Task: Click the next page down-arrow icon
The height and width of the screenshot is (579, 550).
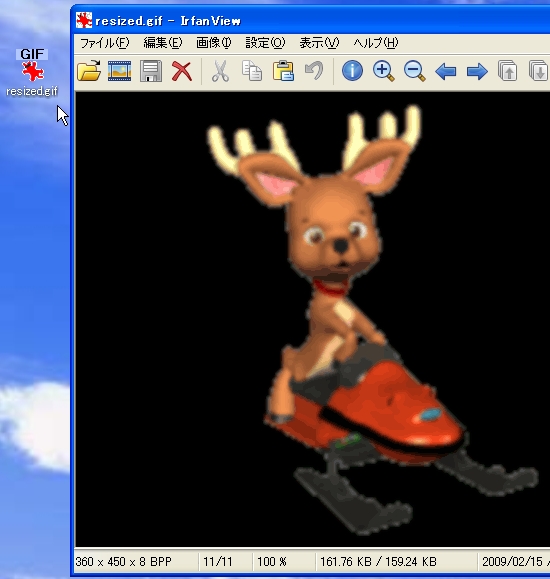Action: 538,71
